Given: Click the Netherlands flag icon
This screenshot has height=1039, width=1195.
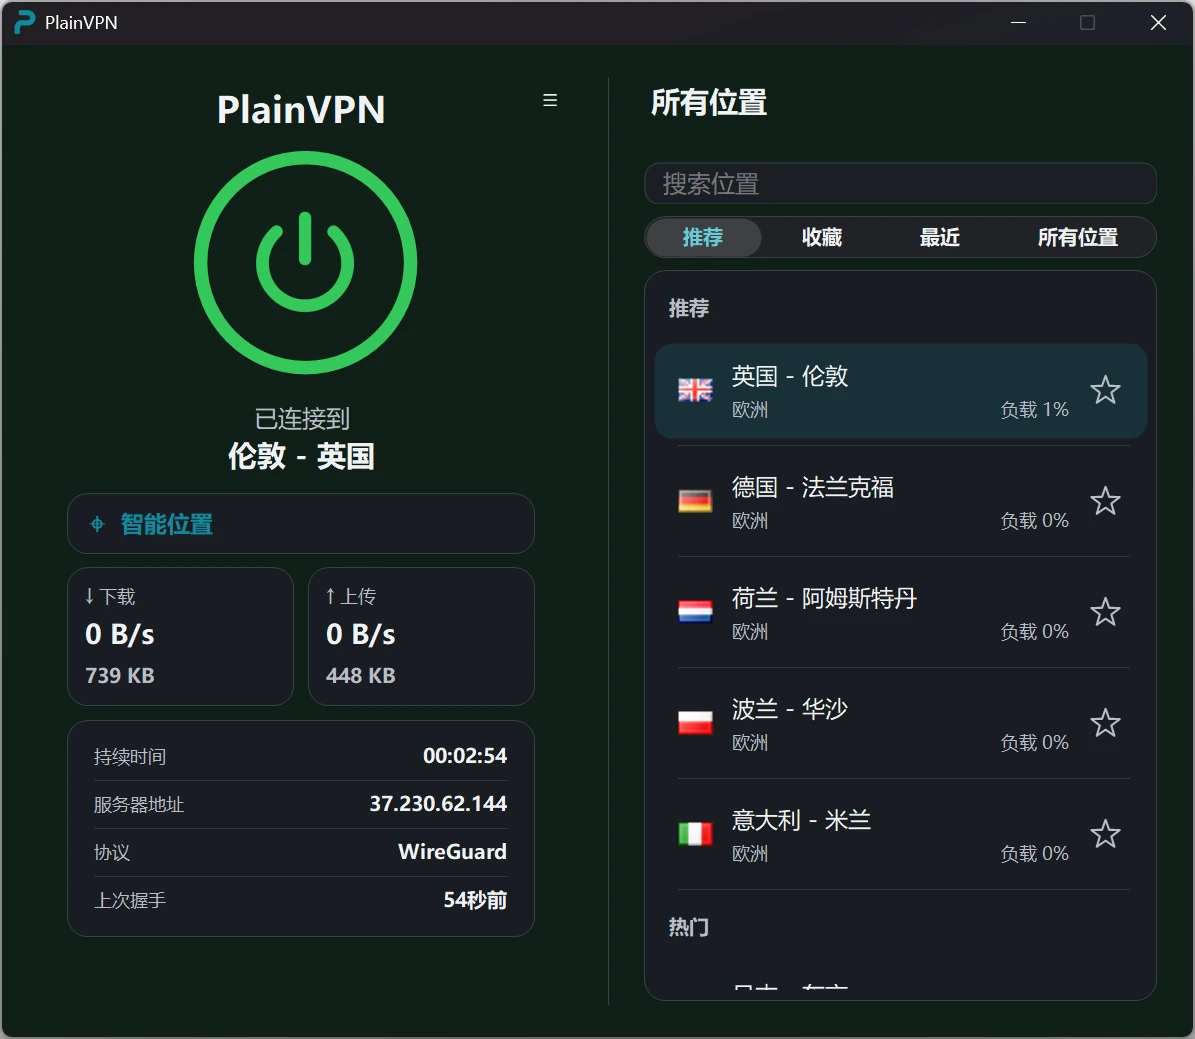Looking at the screenshot, I should click(695, 612).
